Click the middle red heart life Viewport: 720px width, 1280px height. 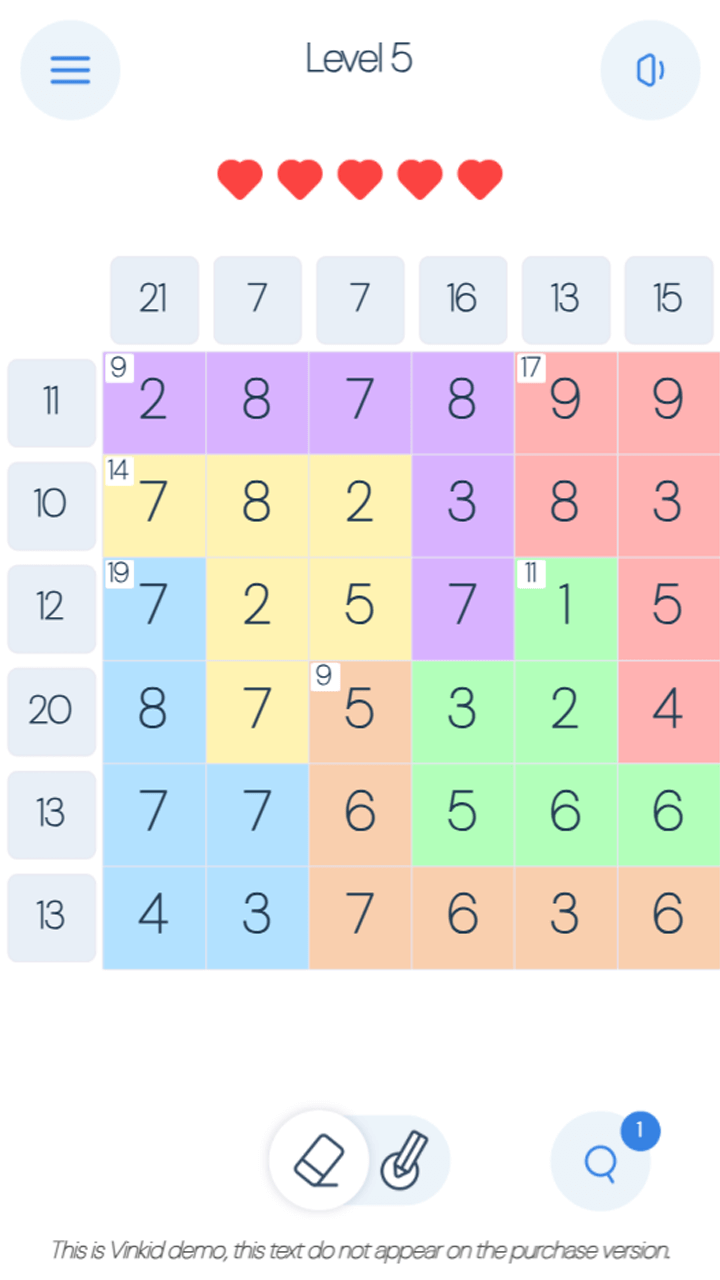pyautogui.click(x=360, y=180)
